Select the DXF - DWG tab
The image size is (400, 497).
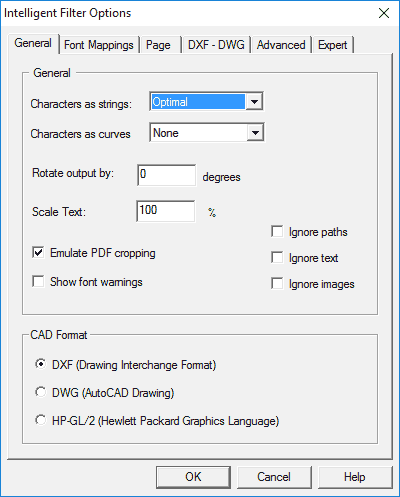[x=216, y=45]
